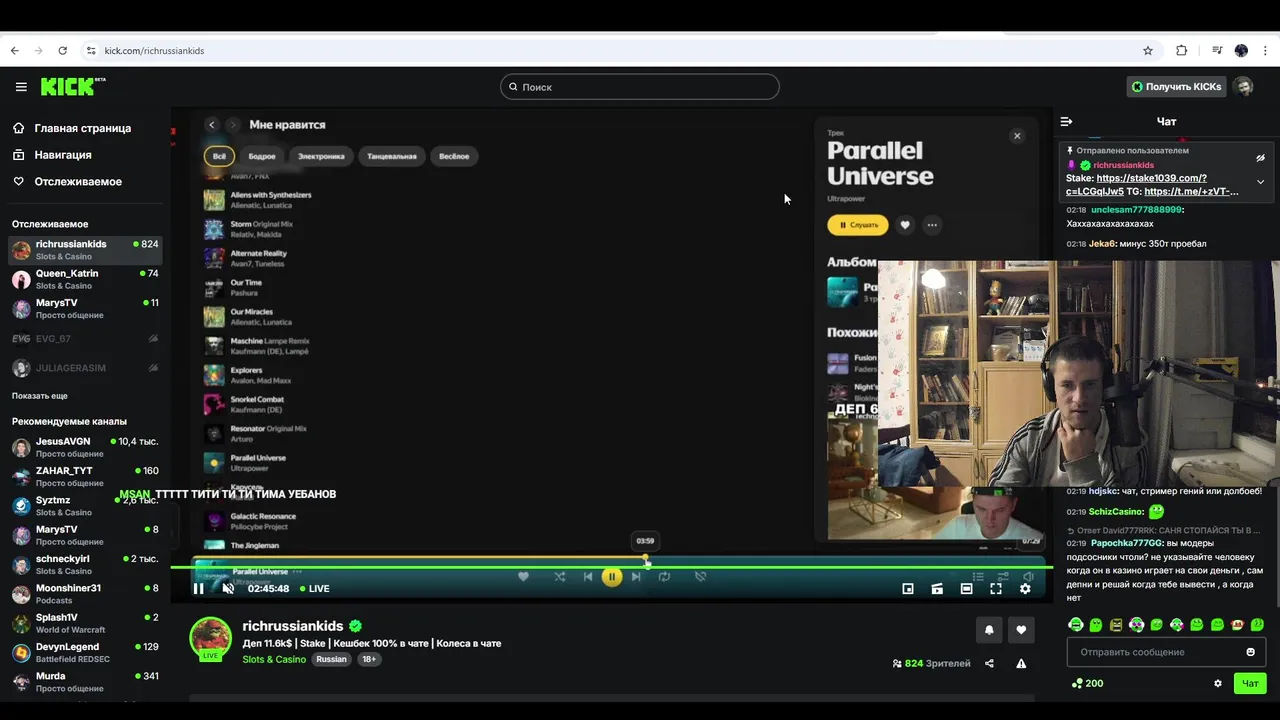This screenshot has height=720, width=1280.
Task: Select the Всё filter chip in the music app
Action: pos(219,156)
